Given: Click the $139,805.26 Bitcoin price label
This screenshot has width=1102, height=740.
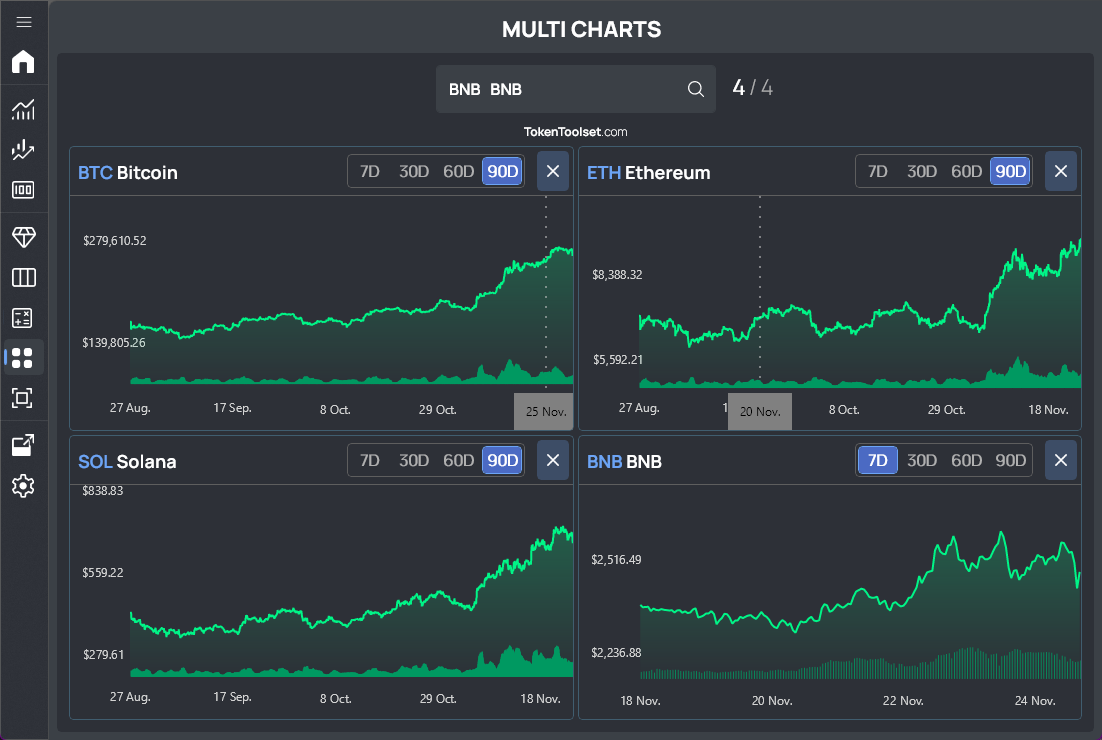Looking at the screenshot, I should 114,343.
